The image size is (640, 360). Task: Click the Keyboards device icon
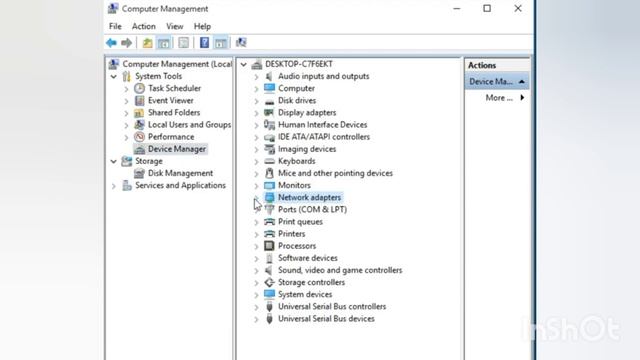[269, 161]
